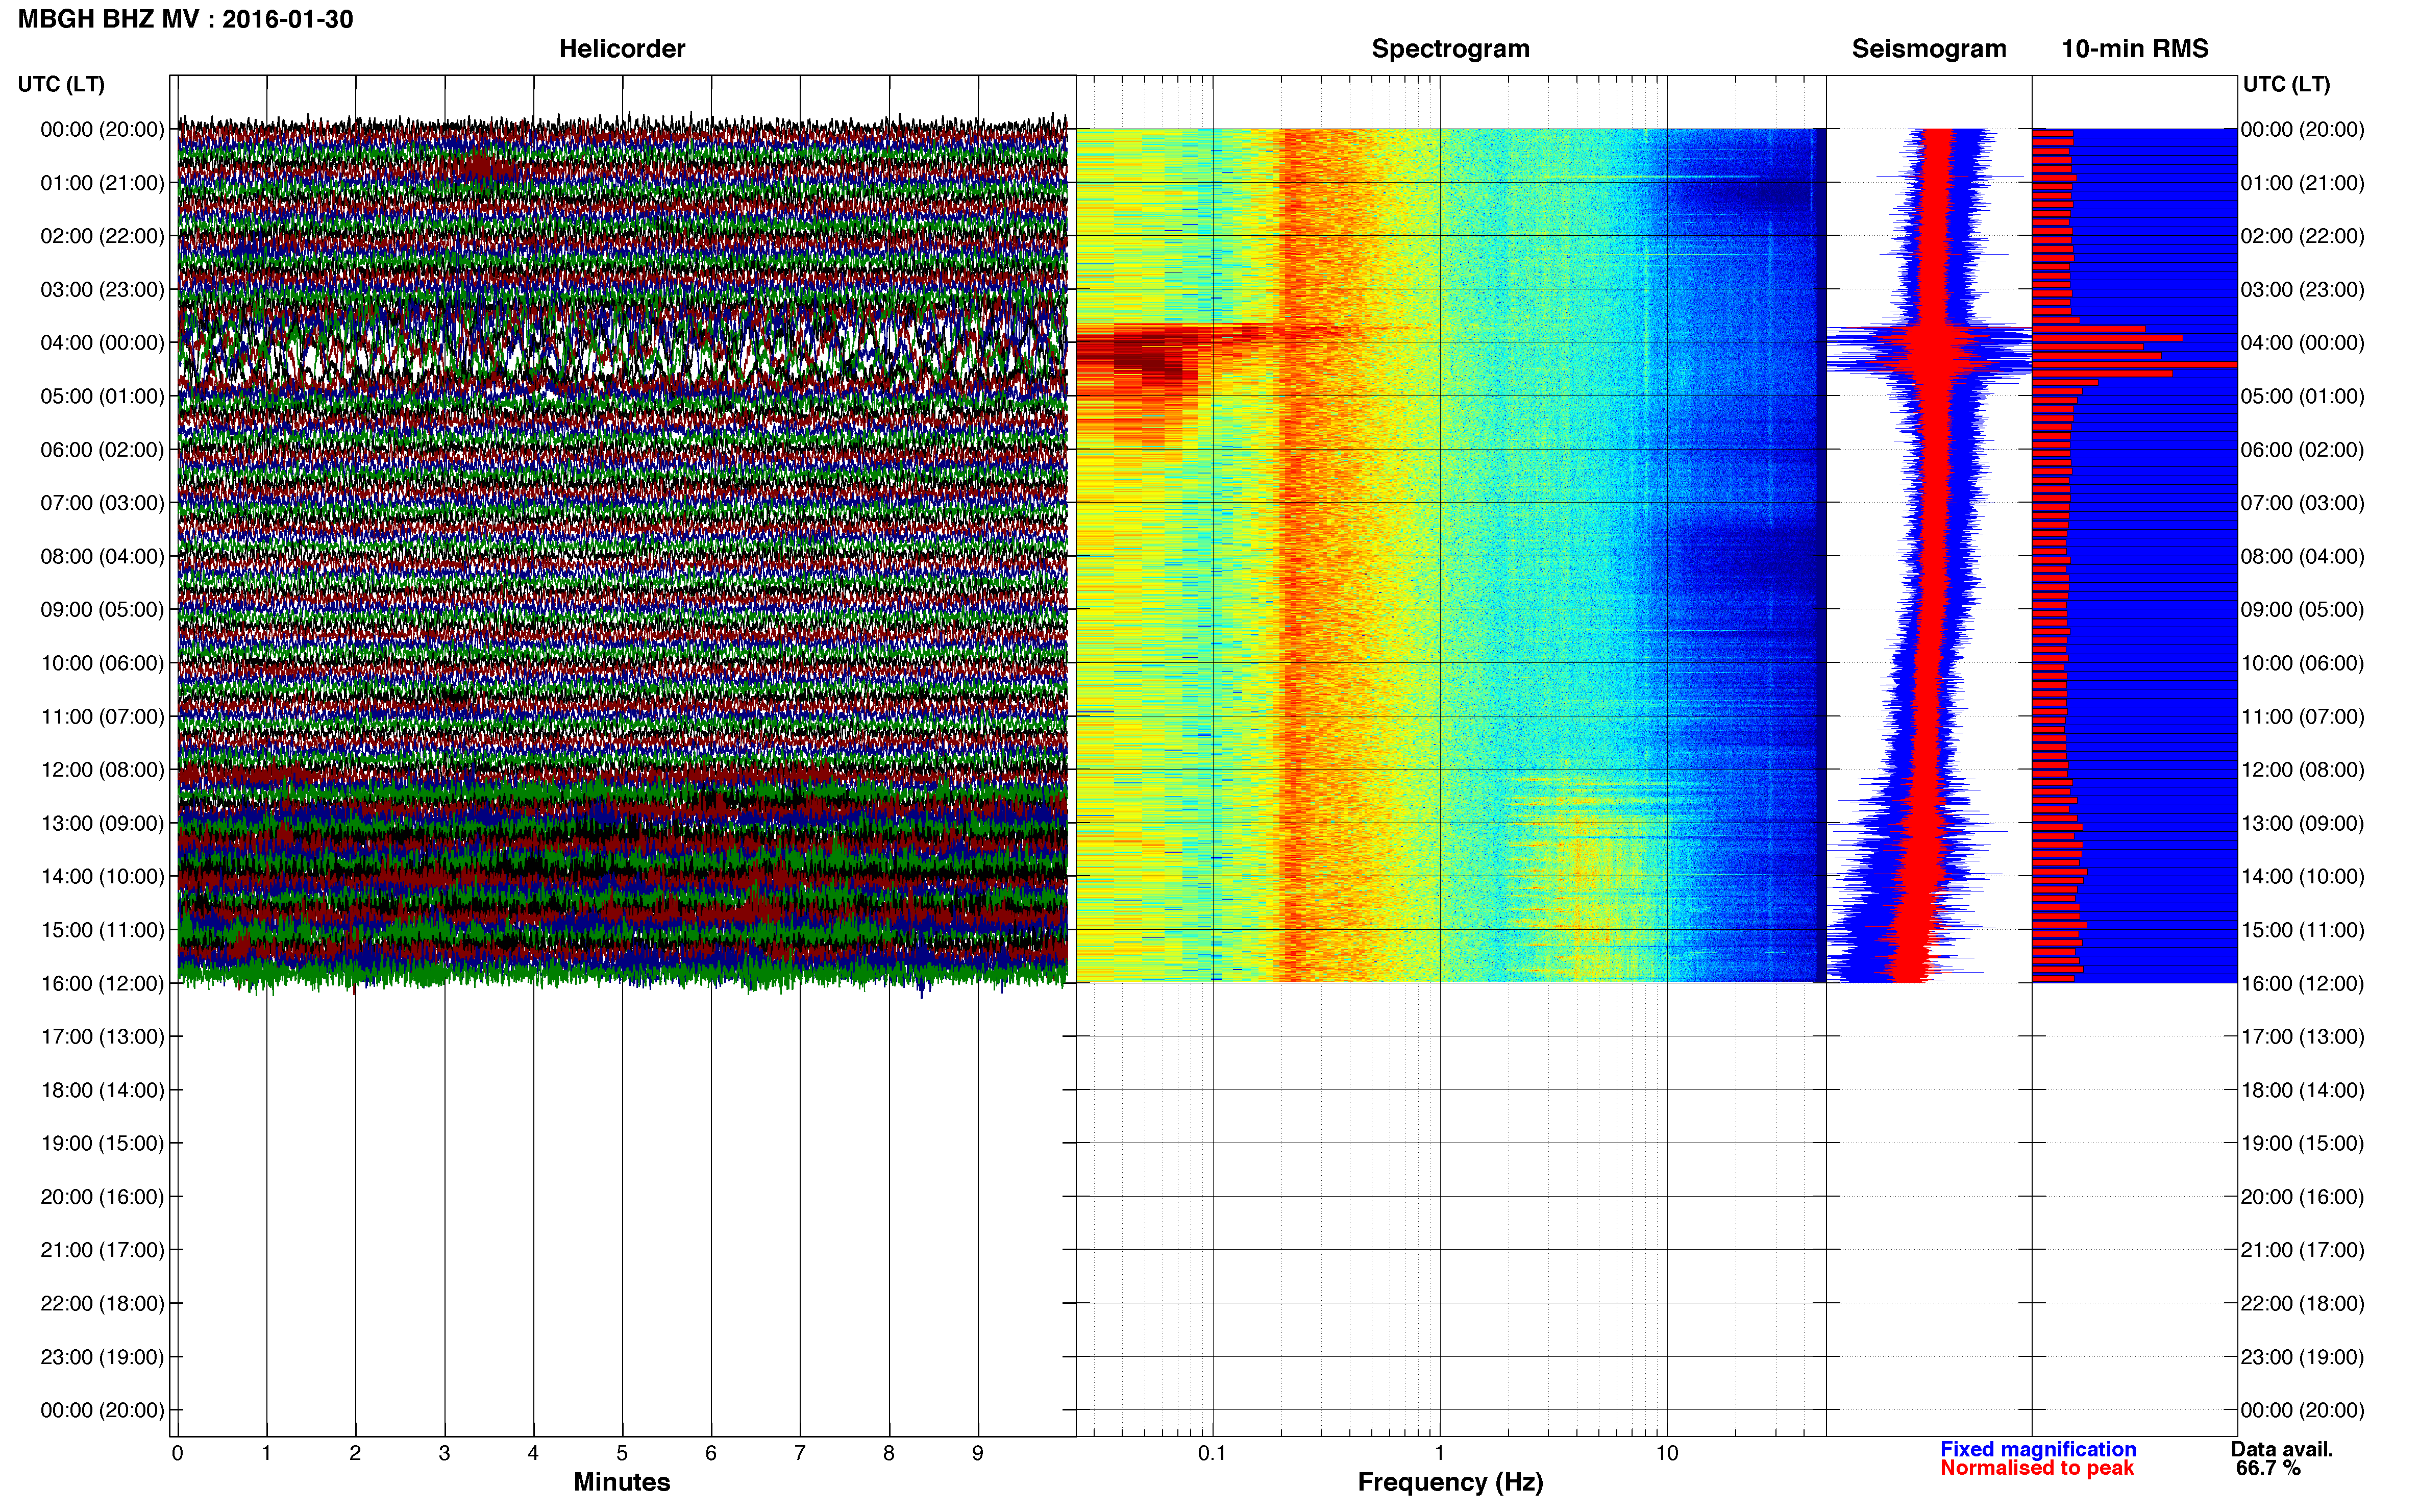Click the 'Fixed magnification' legend text
2419x1512 pixels.
click(x=2038, y=1449)
